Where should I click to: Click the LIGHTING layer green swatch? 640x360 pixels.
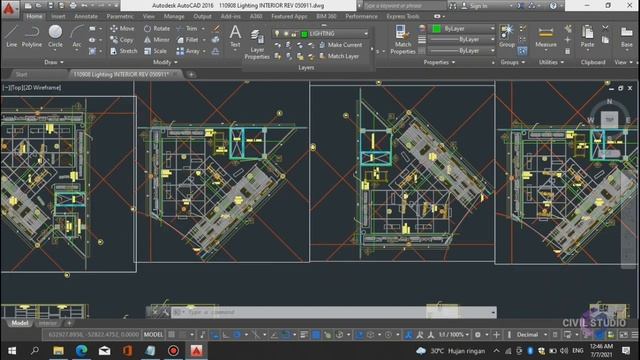click(x=304, y=34)
